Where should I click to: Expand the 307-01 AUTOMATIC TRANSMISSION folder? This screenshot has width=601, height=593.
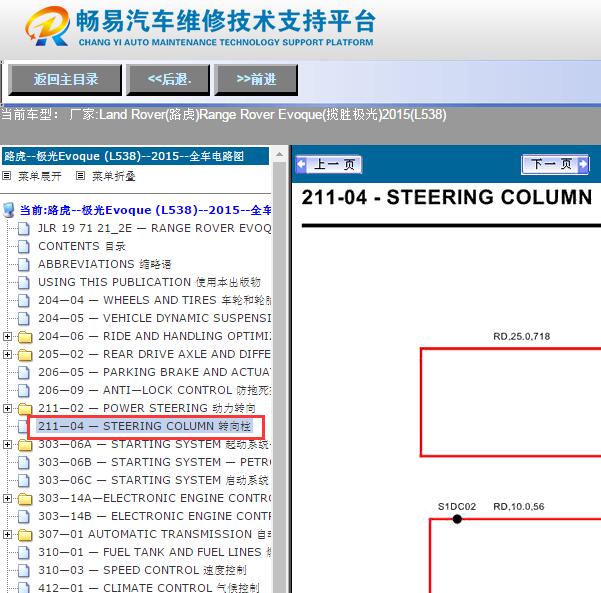coord(7,535)
